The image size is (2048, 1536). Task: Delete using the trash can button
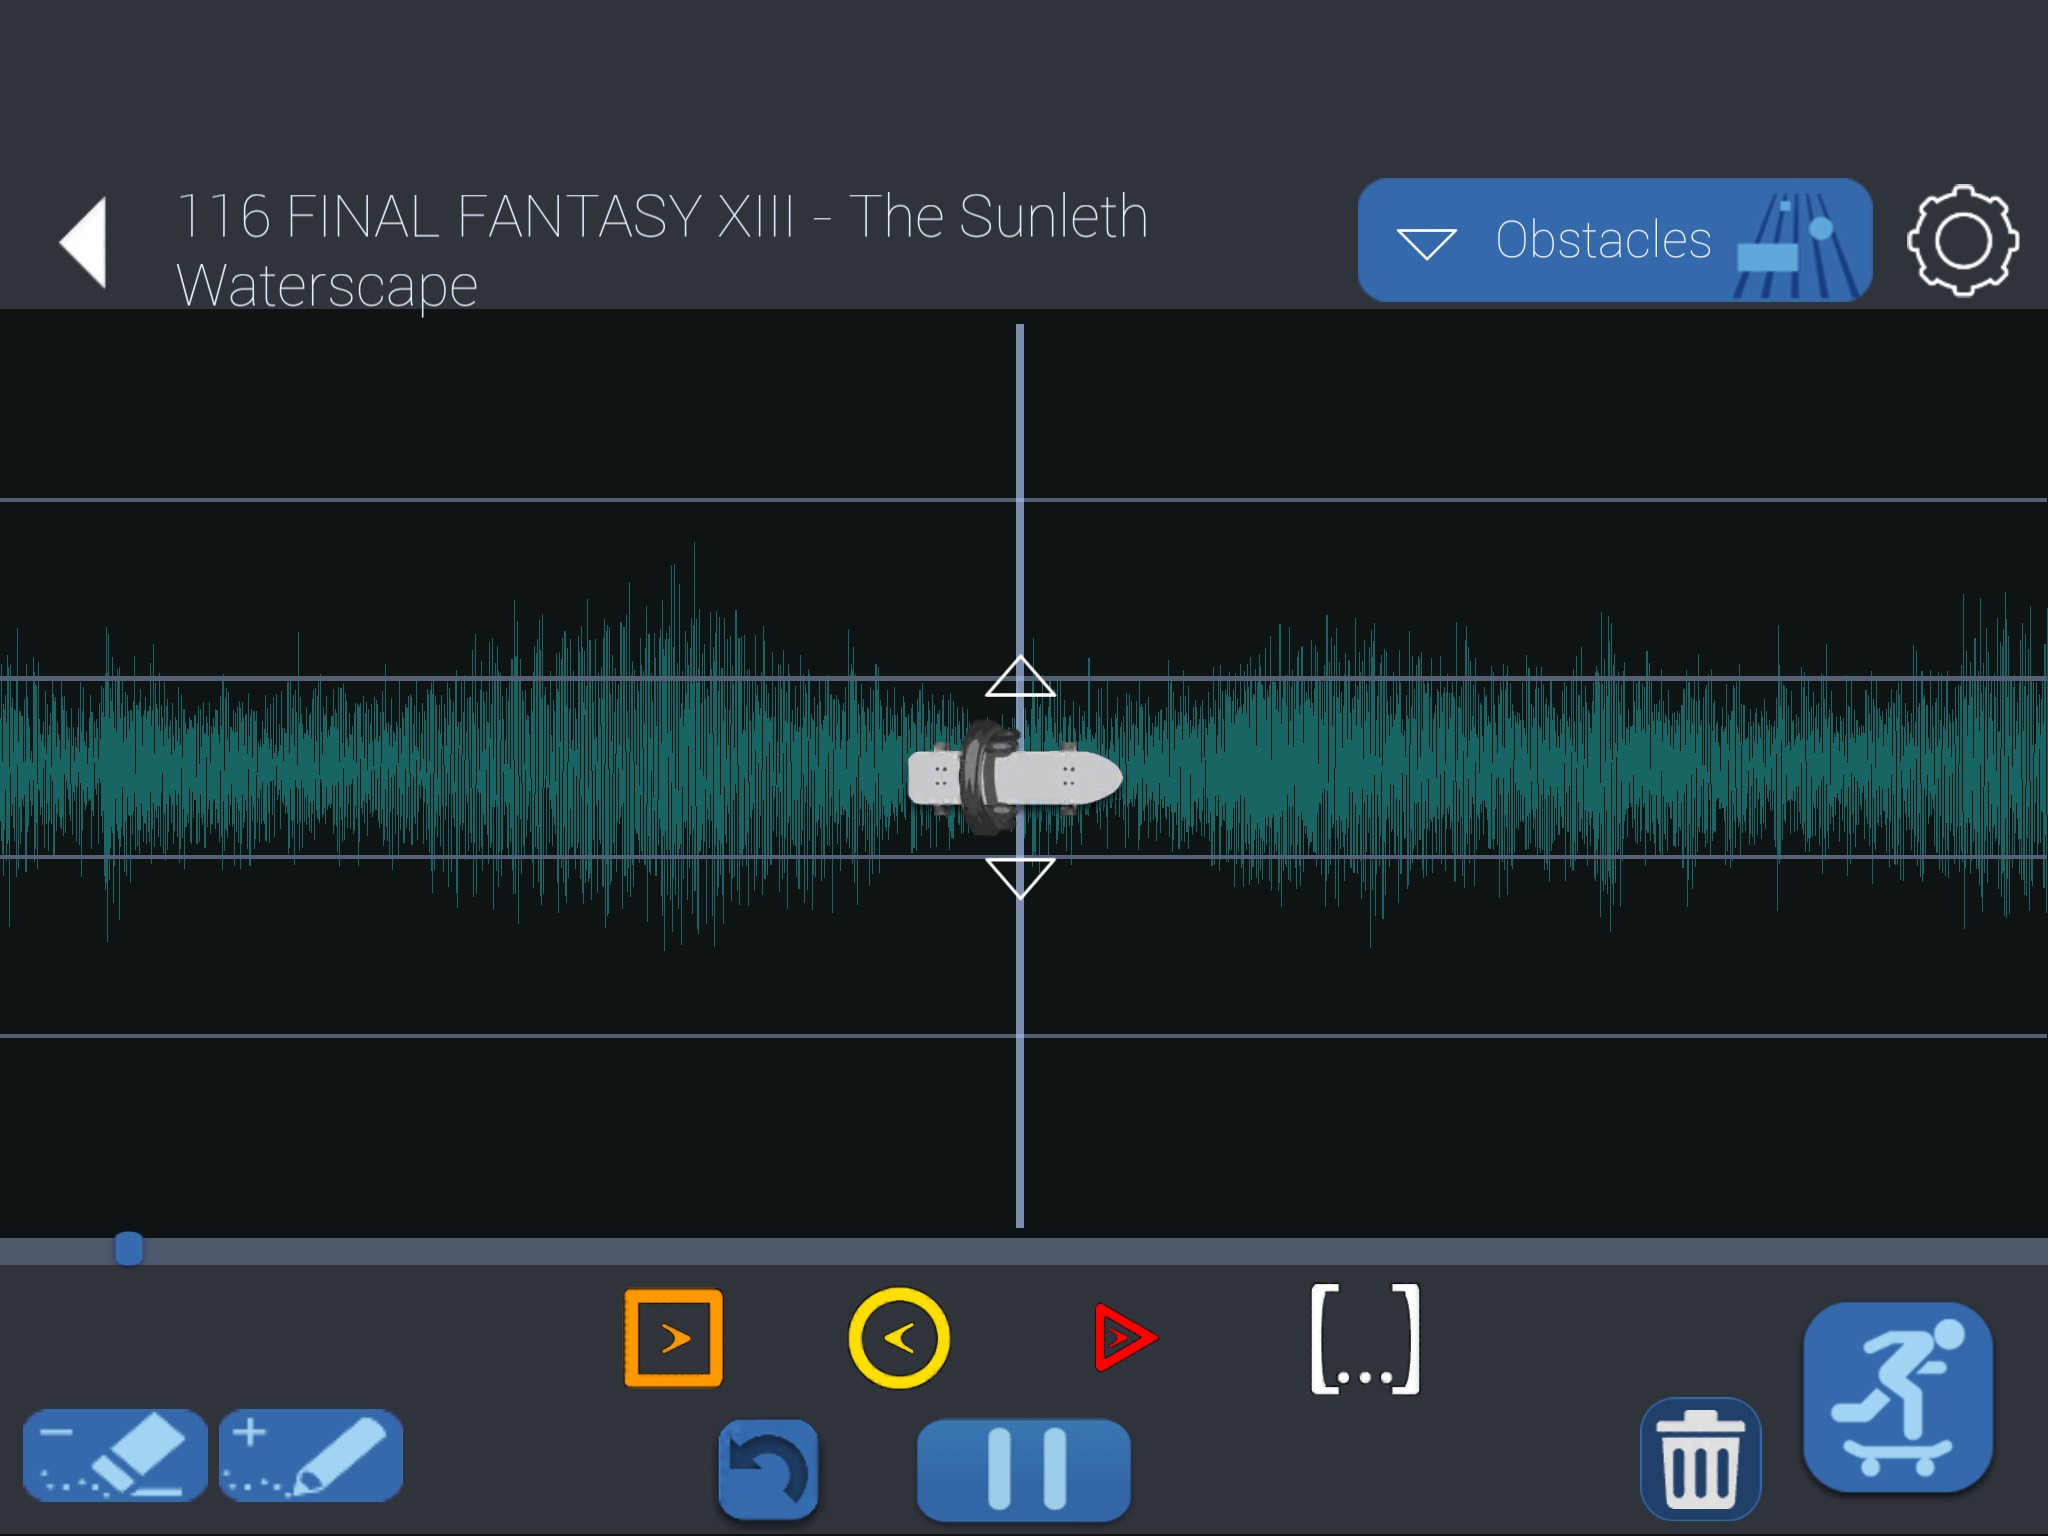tap(1700, 1458)
